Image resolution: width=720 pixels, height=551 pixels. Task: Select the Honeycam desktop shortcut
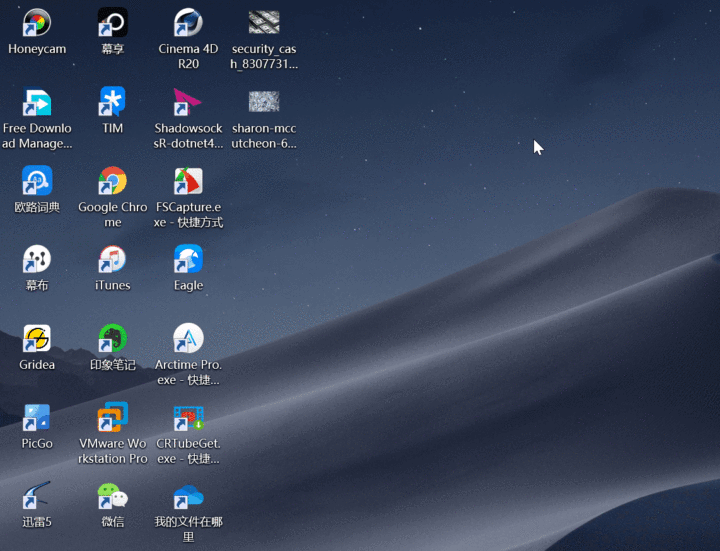click(x=37, y=22)
